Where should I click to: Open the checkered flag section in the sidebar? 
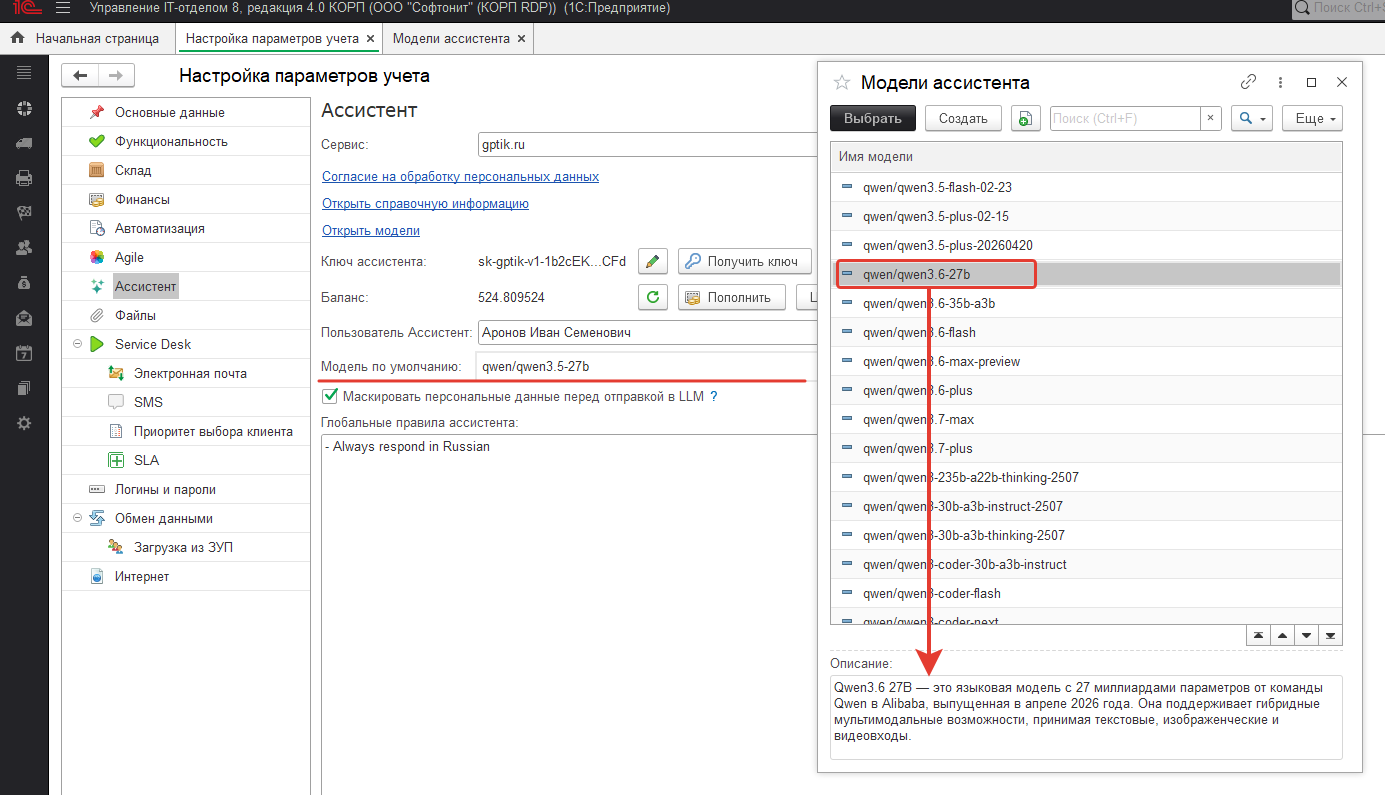pyautogui.click(x=24, y=213)
